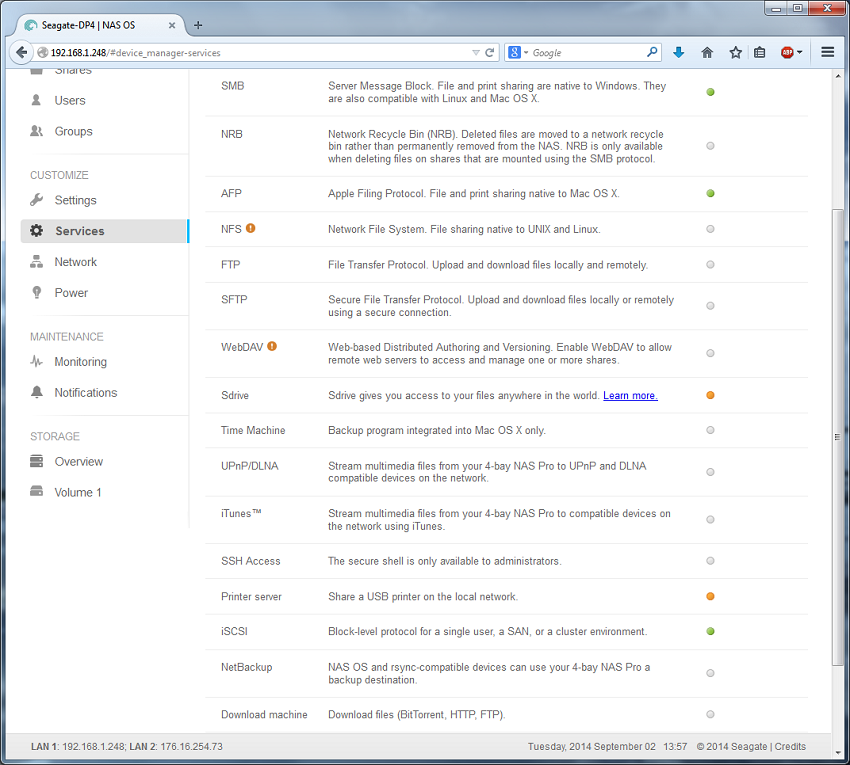Viewport: 850px width, 765px height.
Task: Go to Settings in sidebar
Action: 75,200
